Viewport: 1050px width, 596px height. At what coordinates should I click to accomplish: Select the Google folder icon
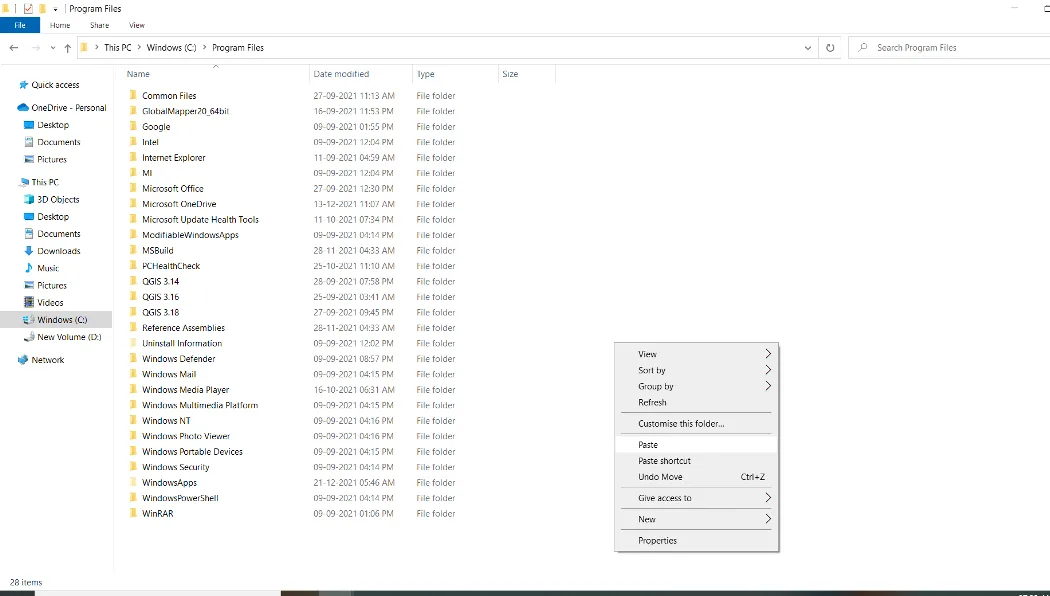tap(133, 127)
